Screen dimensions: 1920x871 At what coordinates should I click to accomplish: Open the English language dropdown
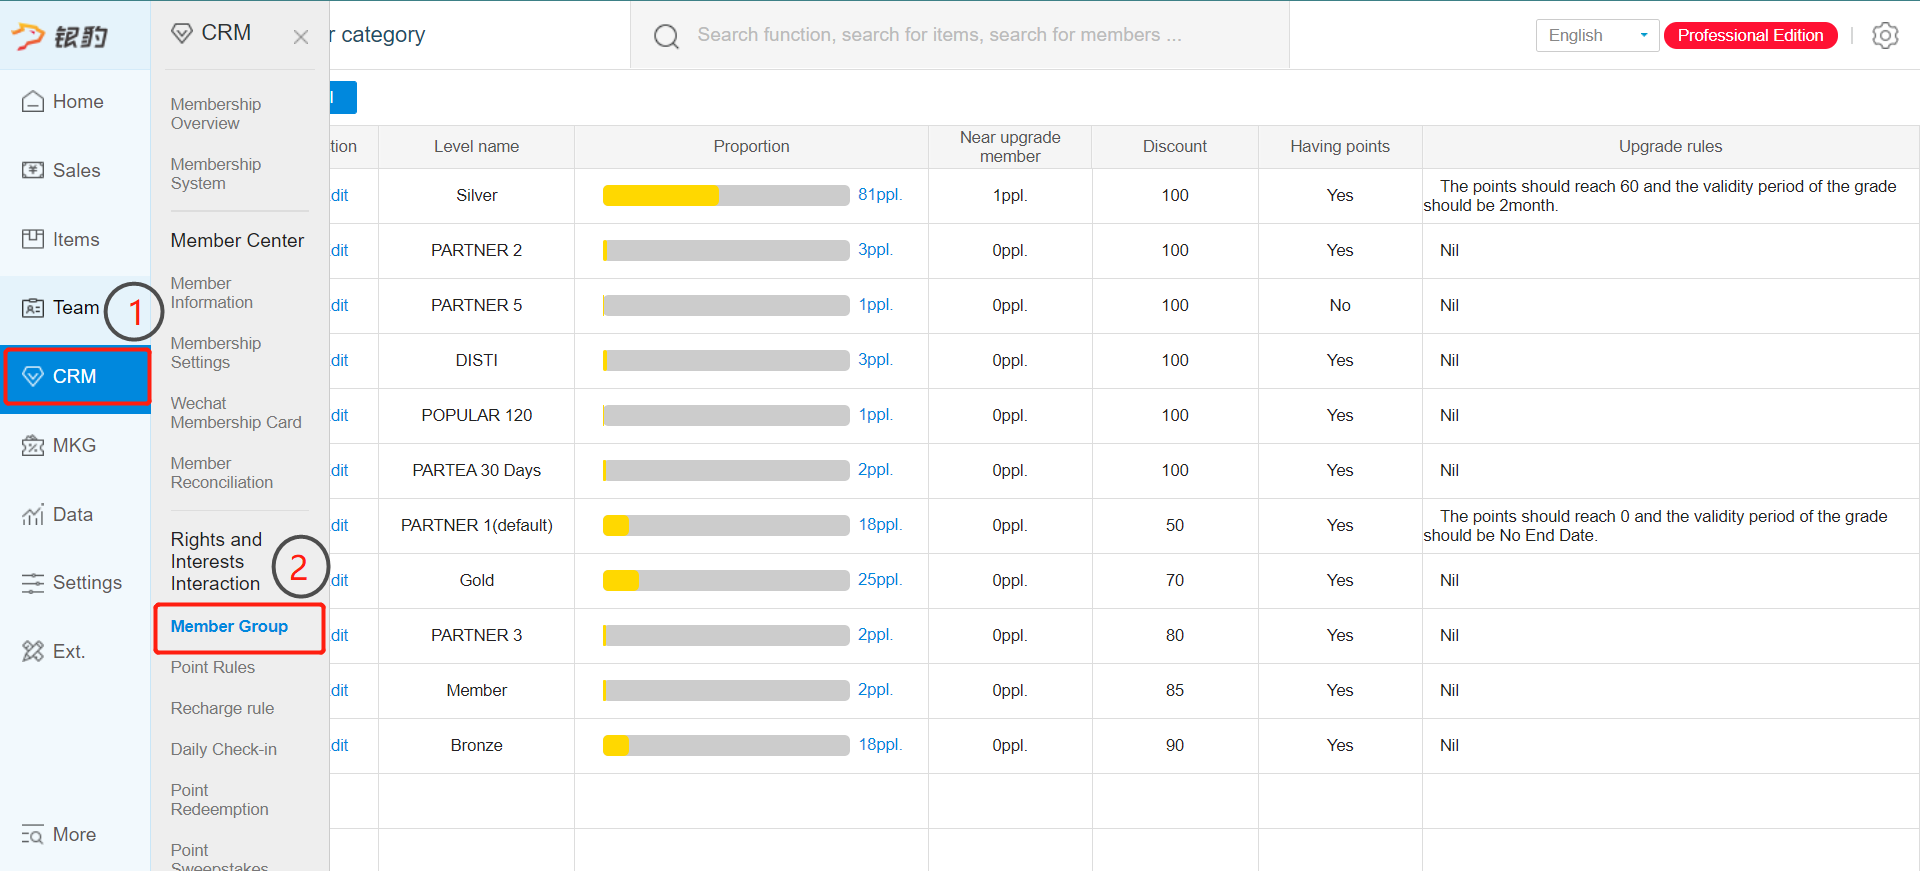(x=1597, y=36)
